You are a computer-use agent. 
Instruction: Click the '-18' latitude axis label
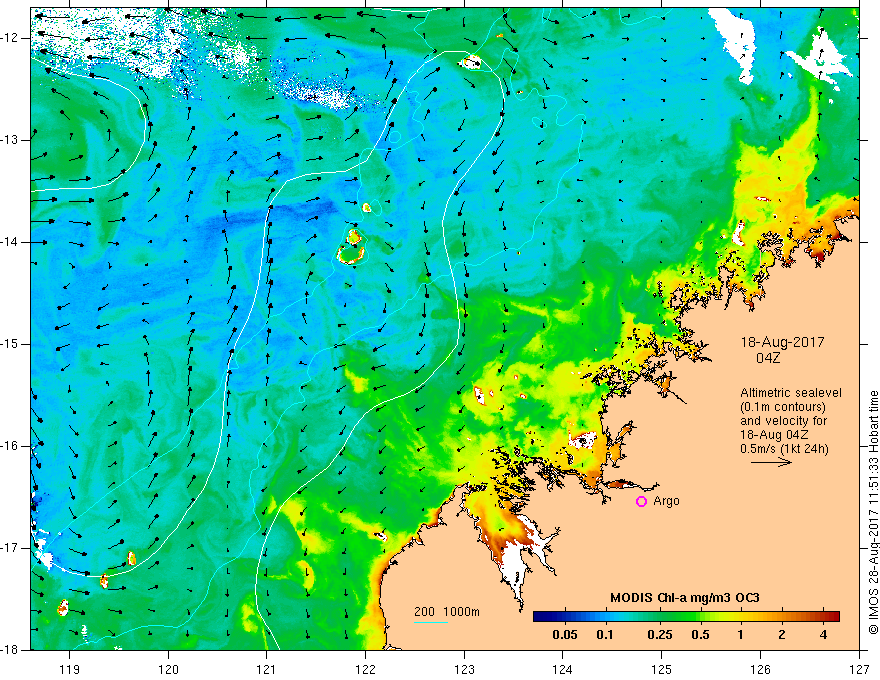pos(10,650)
